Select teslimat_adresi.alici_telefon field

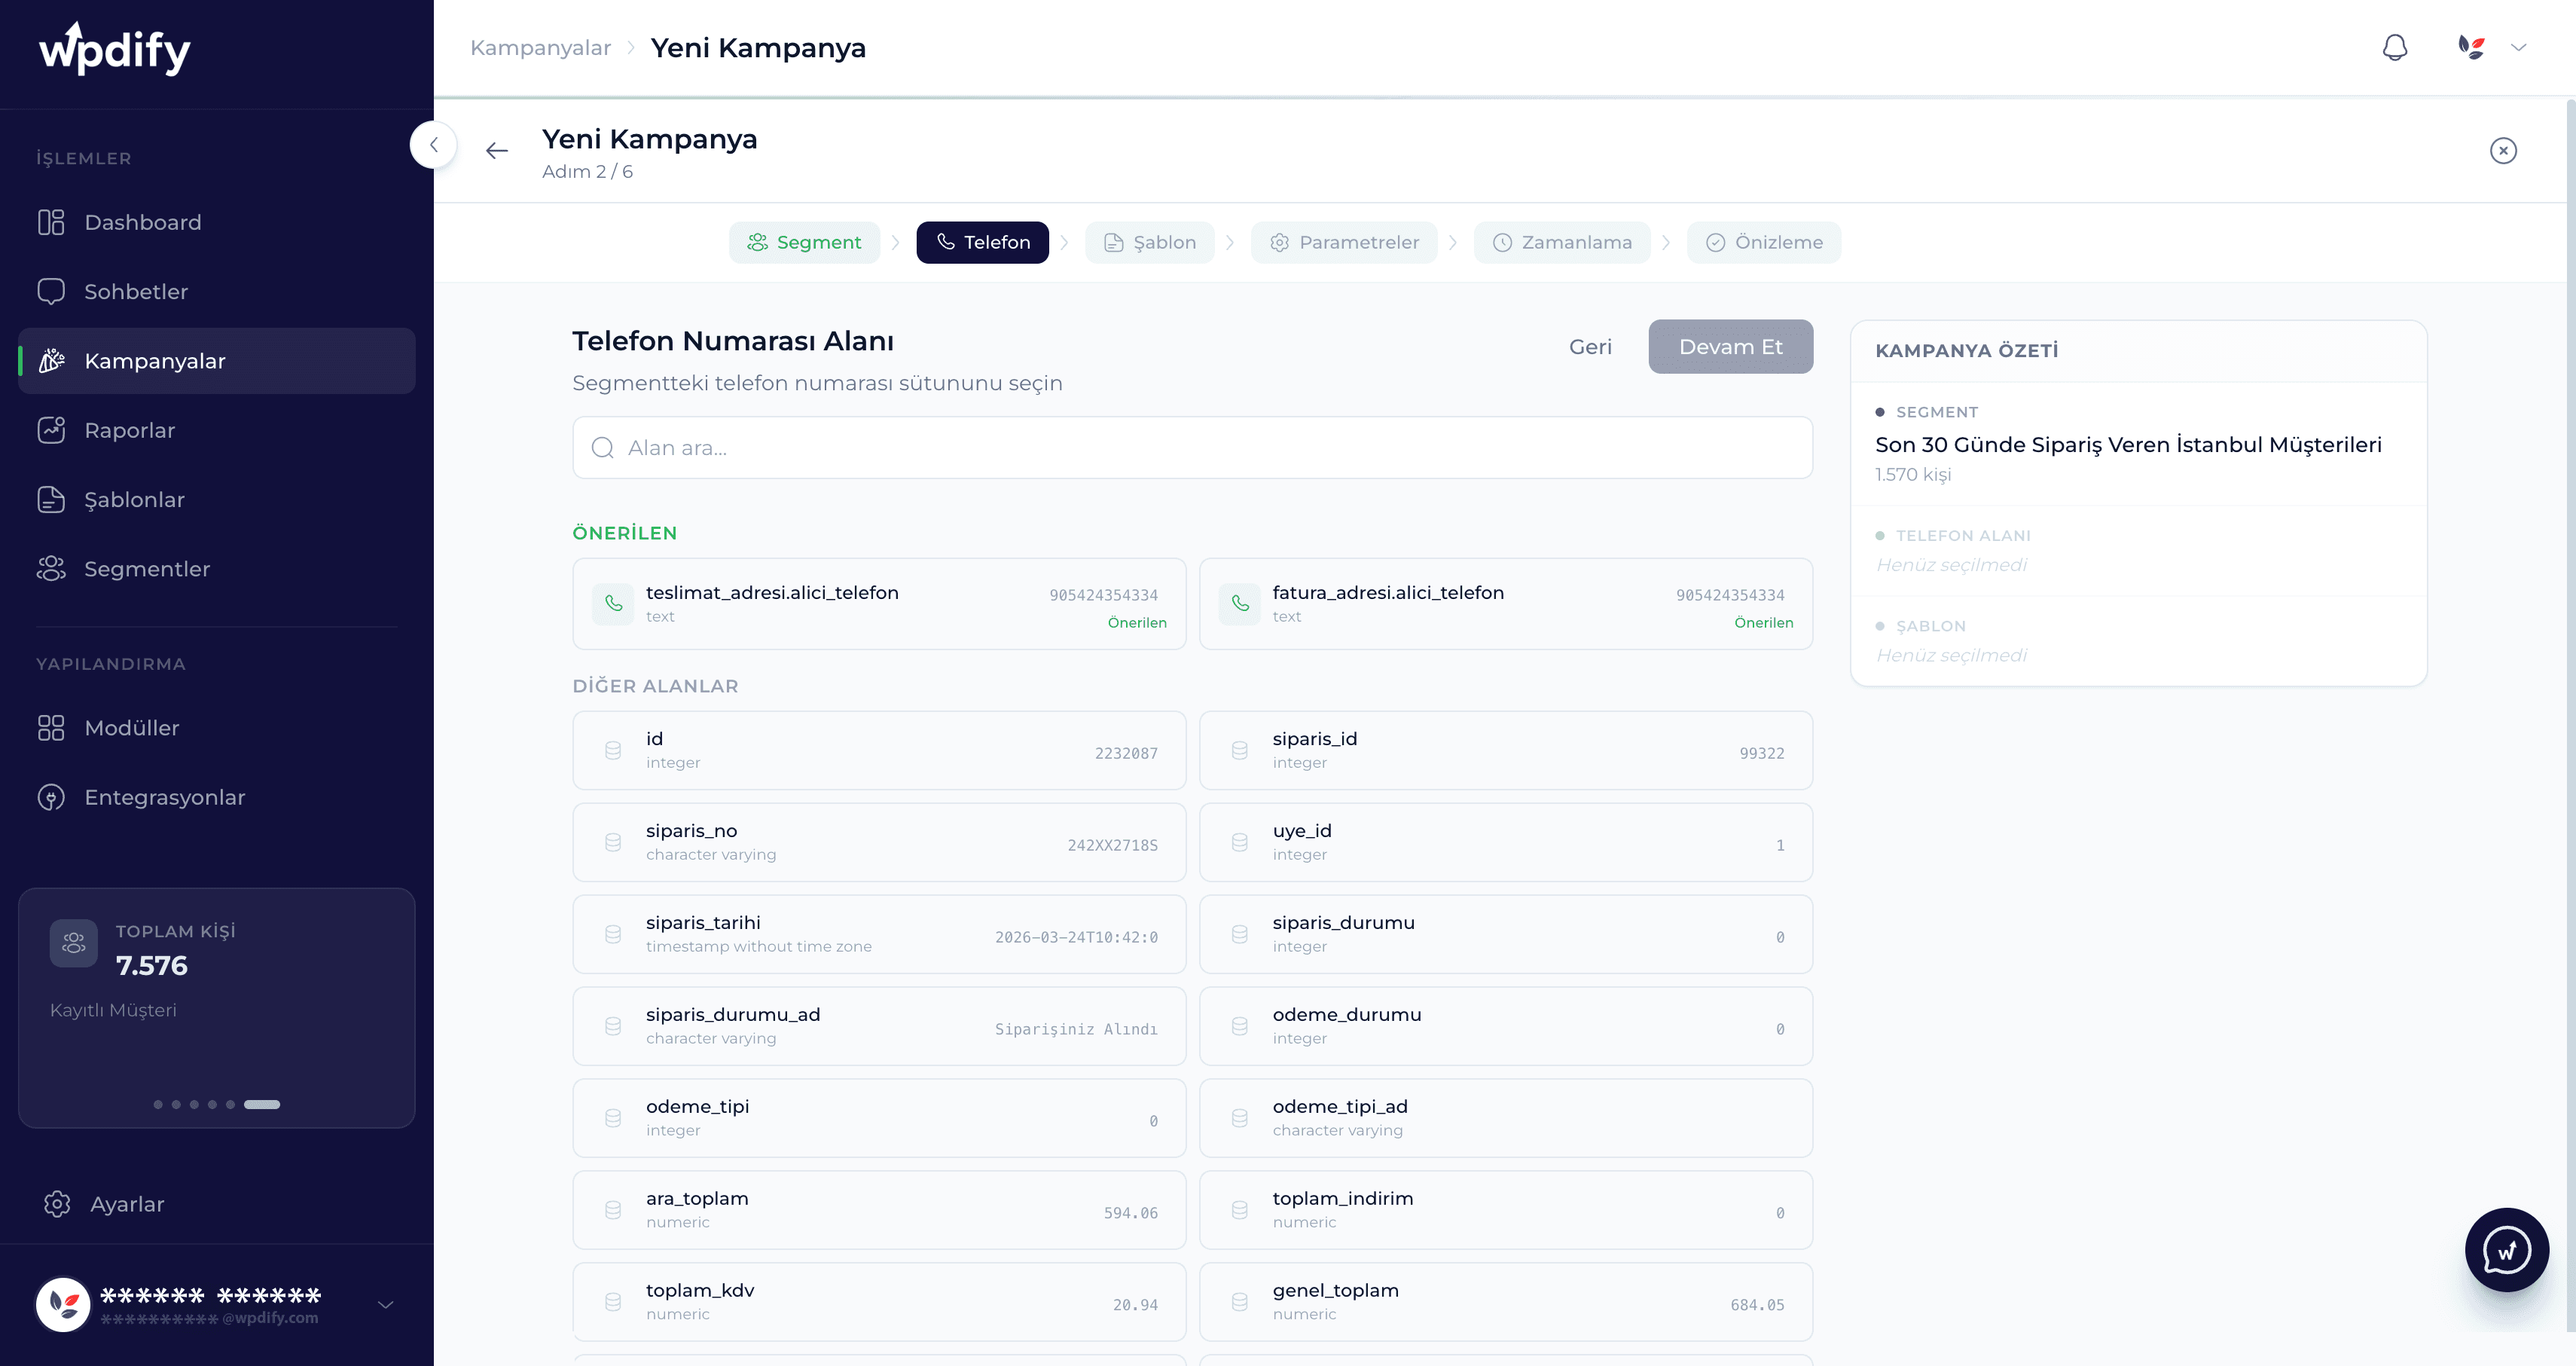879,604
